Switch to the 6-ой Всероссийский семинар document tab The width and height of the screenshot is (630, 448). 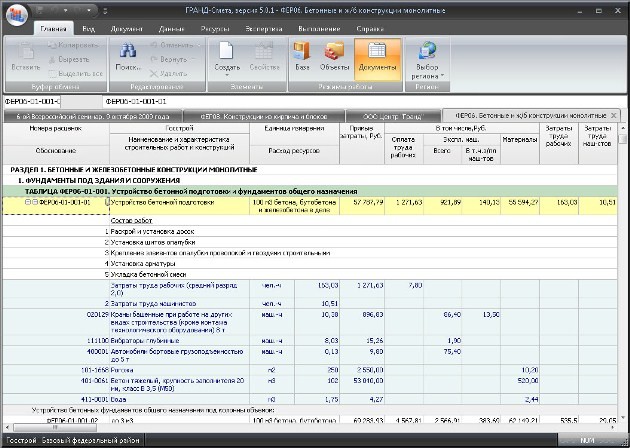(x=93, y=117)
